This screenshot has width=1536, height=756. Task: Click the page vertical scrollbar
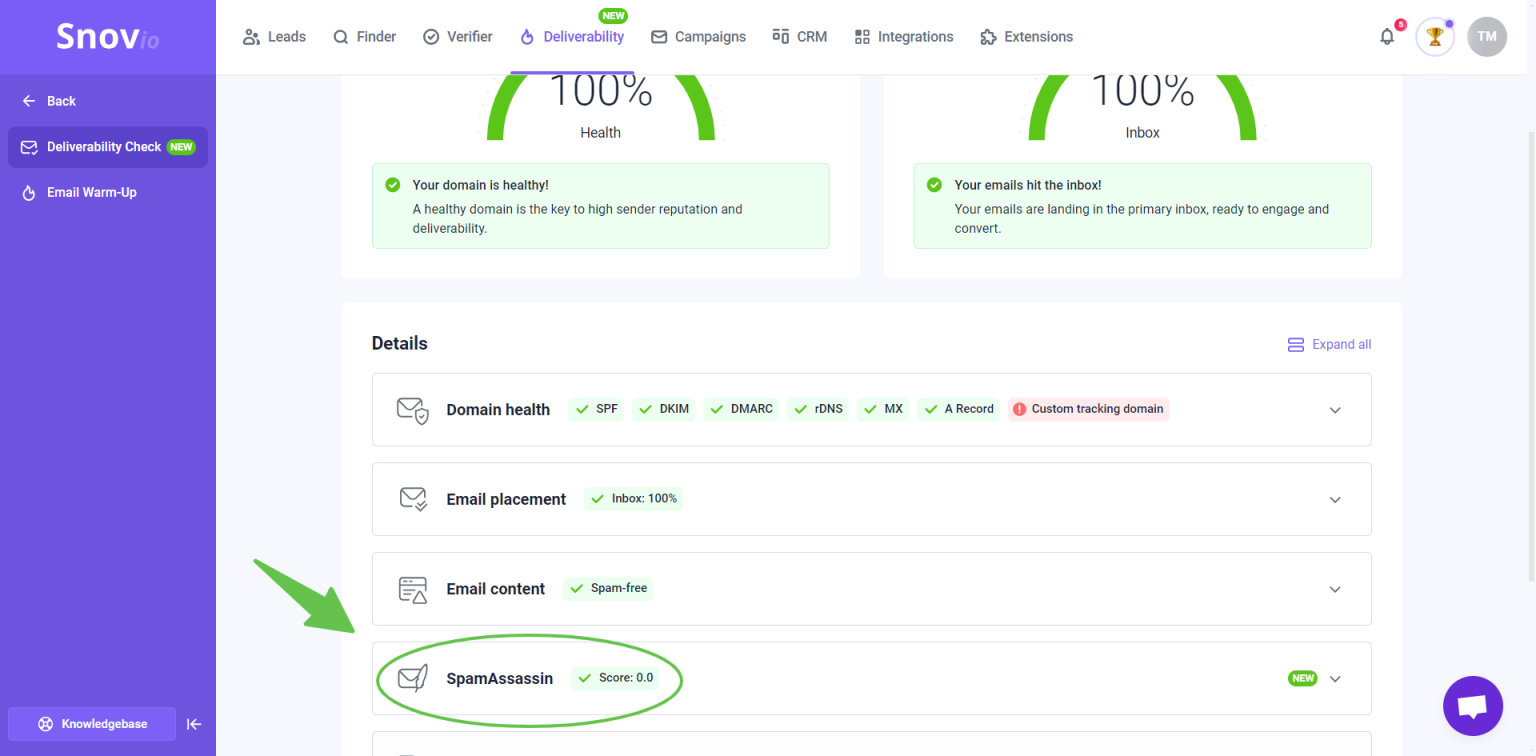pyautogui.click(x=1531, y=355)
